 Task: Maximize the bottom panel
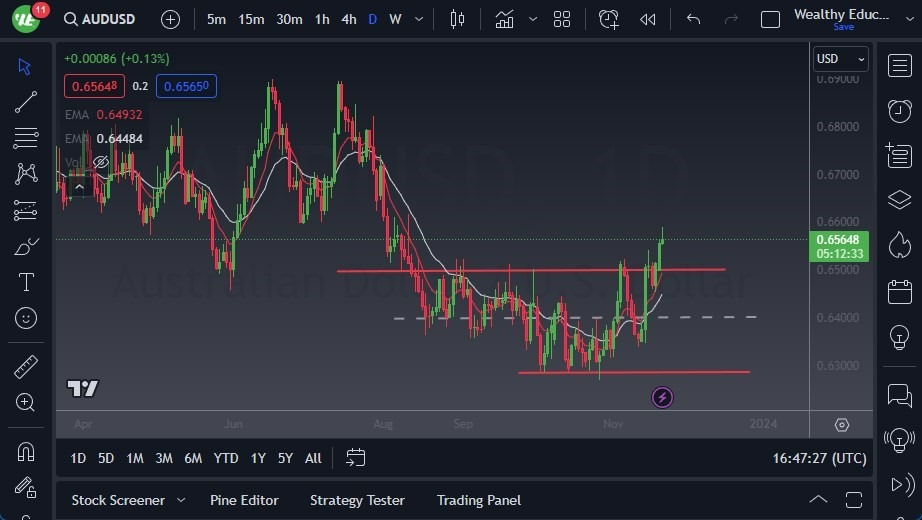point(854,500)
